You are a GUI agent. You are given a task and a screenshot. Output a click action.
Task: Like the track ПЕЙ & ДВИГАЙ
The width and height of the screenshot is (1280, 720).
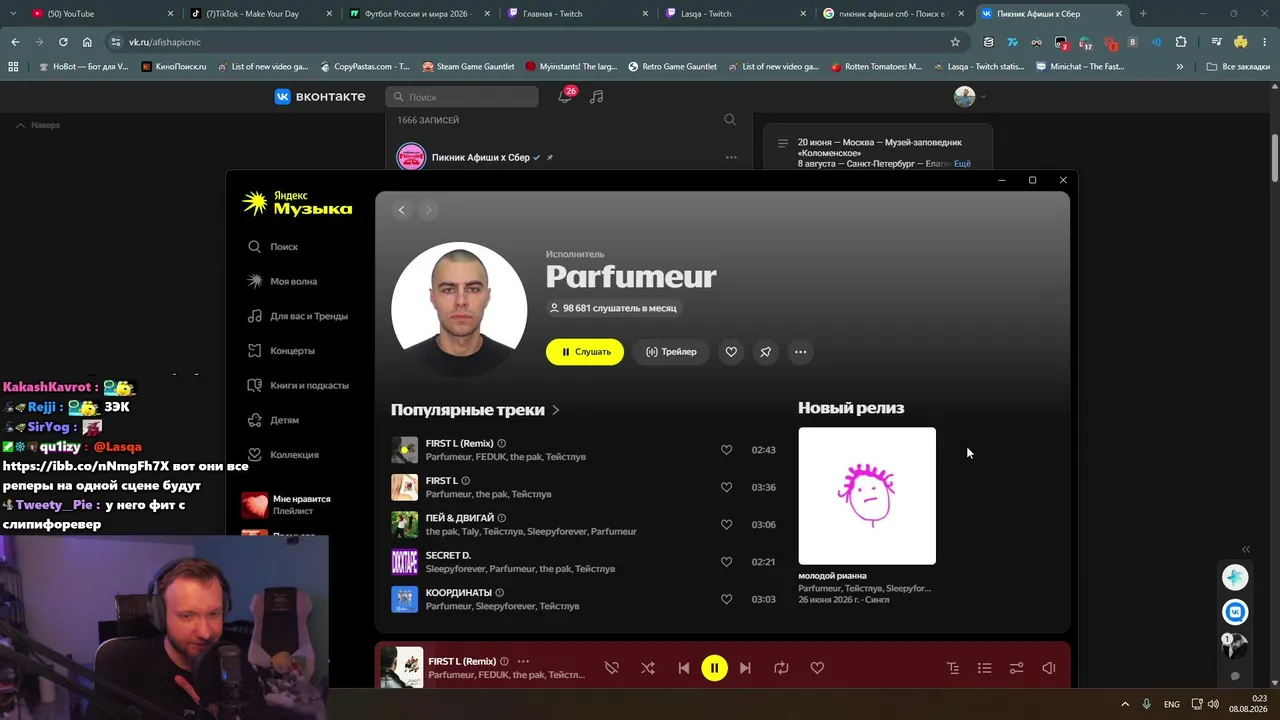[727, 525]
